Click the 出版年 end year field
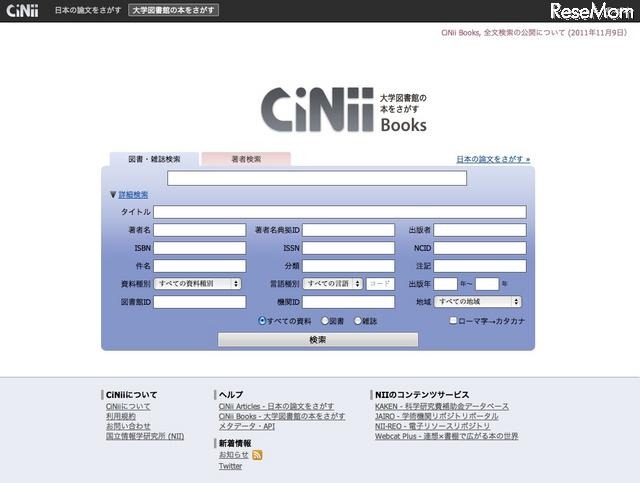The height and width of the screenshot is (483, 640). (487, 284)
